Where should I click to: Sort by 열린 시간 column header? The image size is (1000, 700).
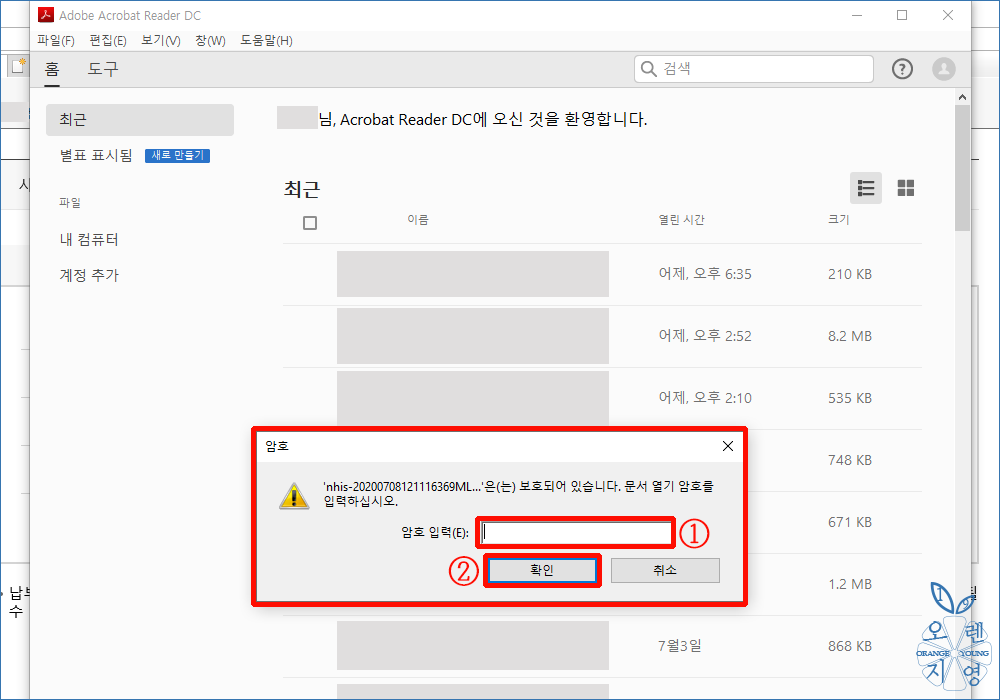coord(681,220)
